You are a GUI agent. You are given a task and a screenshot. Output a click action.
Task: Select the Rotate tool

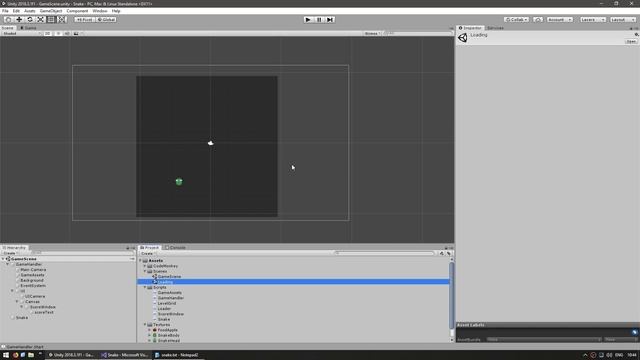click(30, 20)
